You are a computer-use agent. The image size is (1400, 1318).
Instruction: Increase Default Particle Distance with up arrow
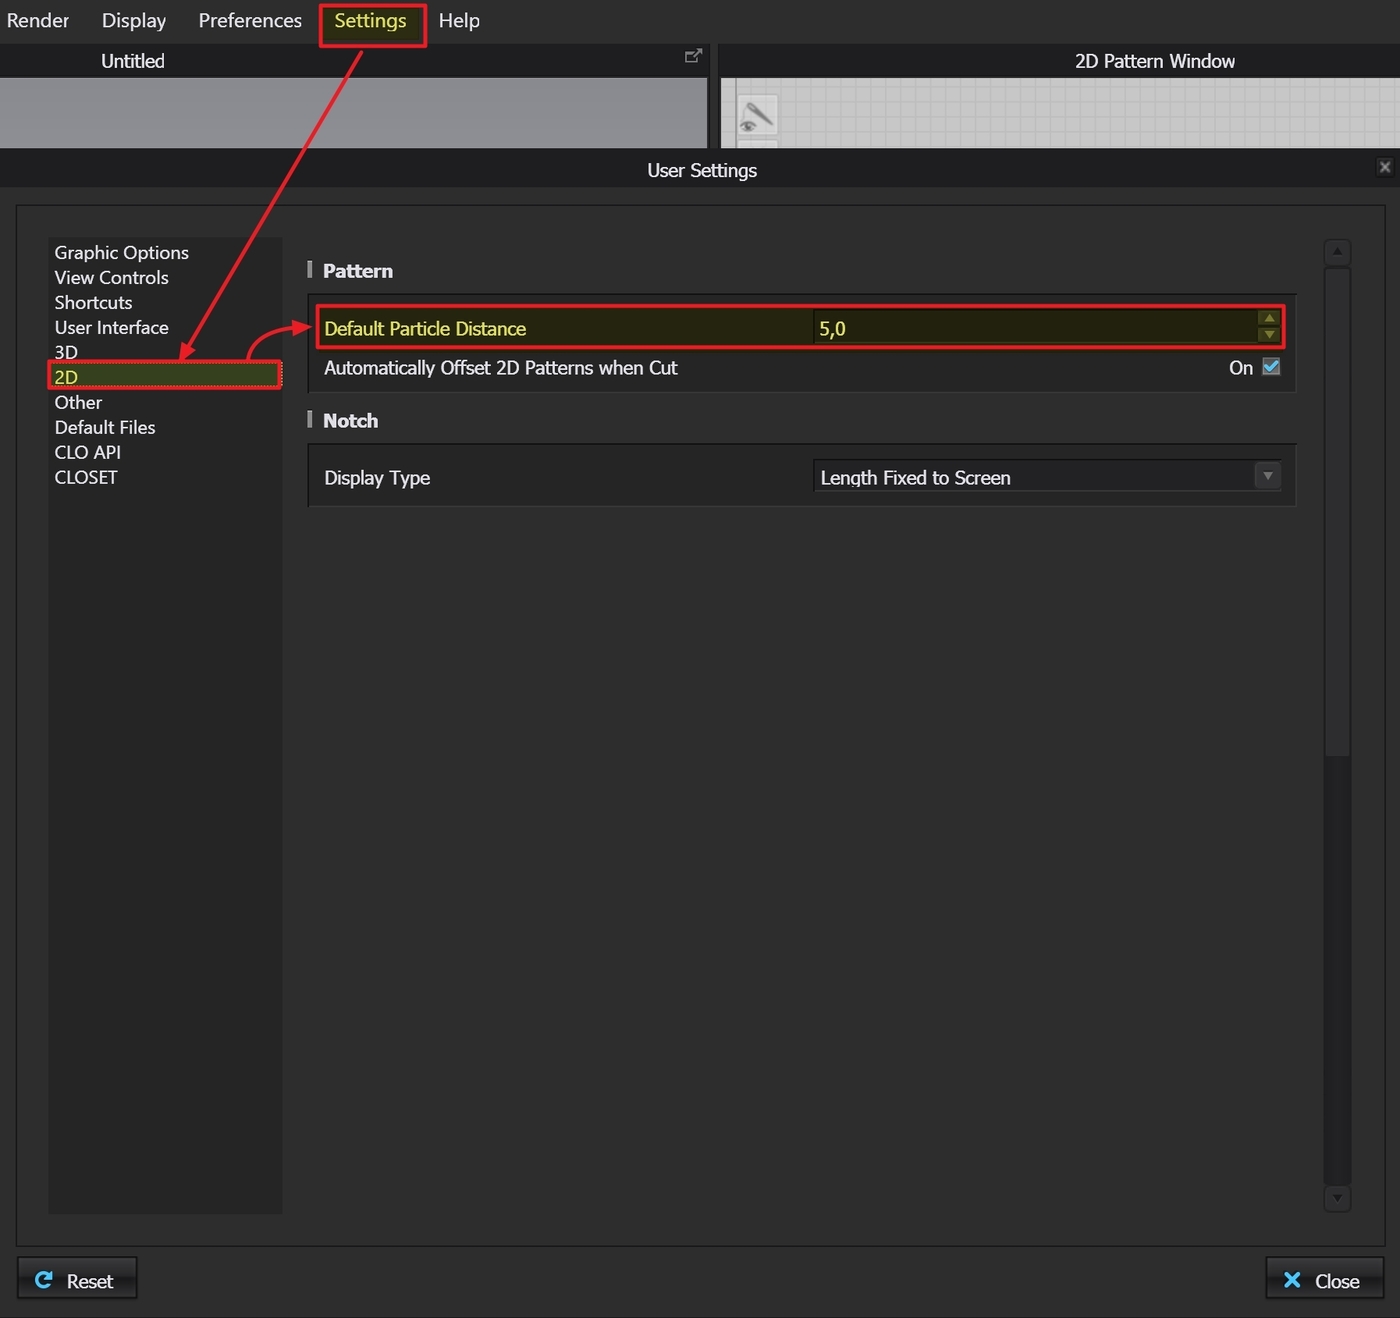click(1269, 319)
